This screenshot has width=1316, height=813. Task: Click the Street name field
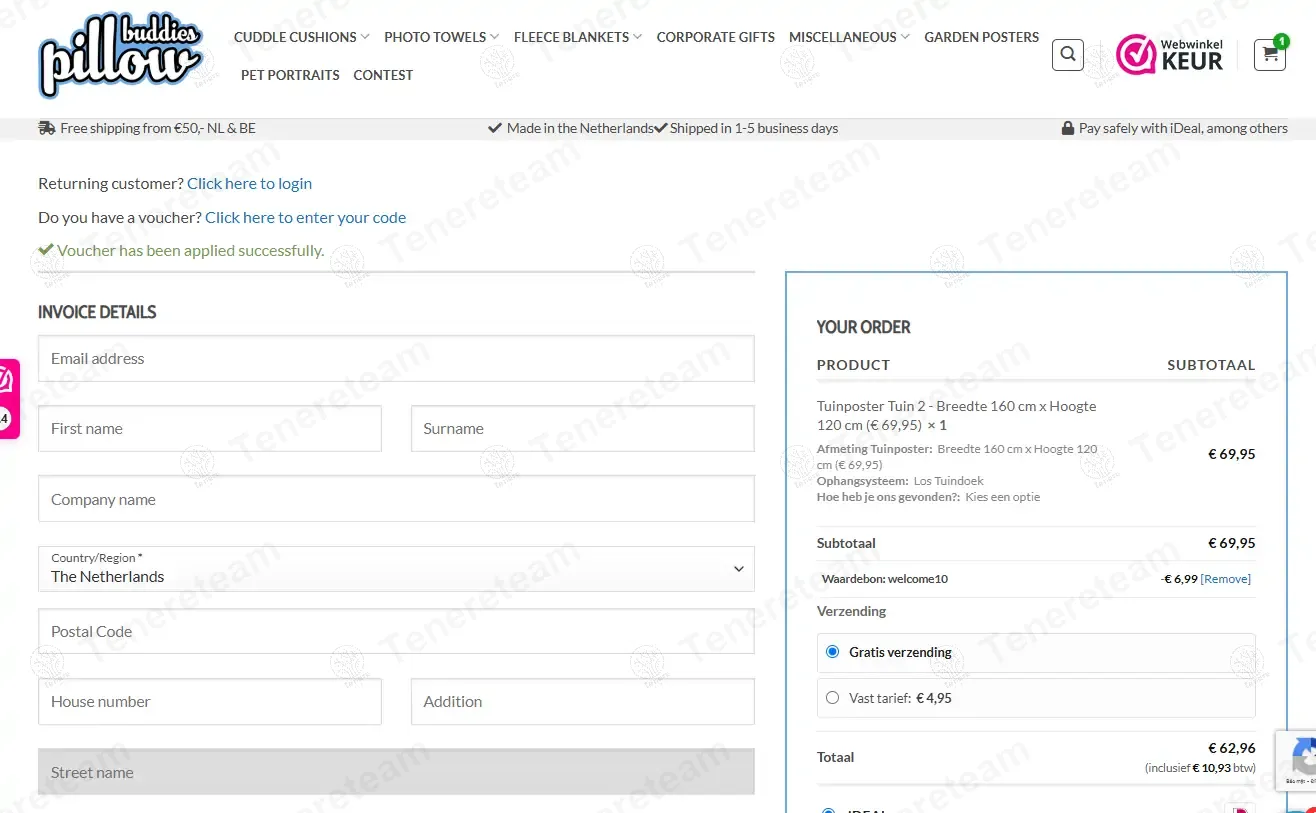pos(396,772)
